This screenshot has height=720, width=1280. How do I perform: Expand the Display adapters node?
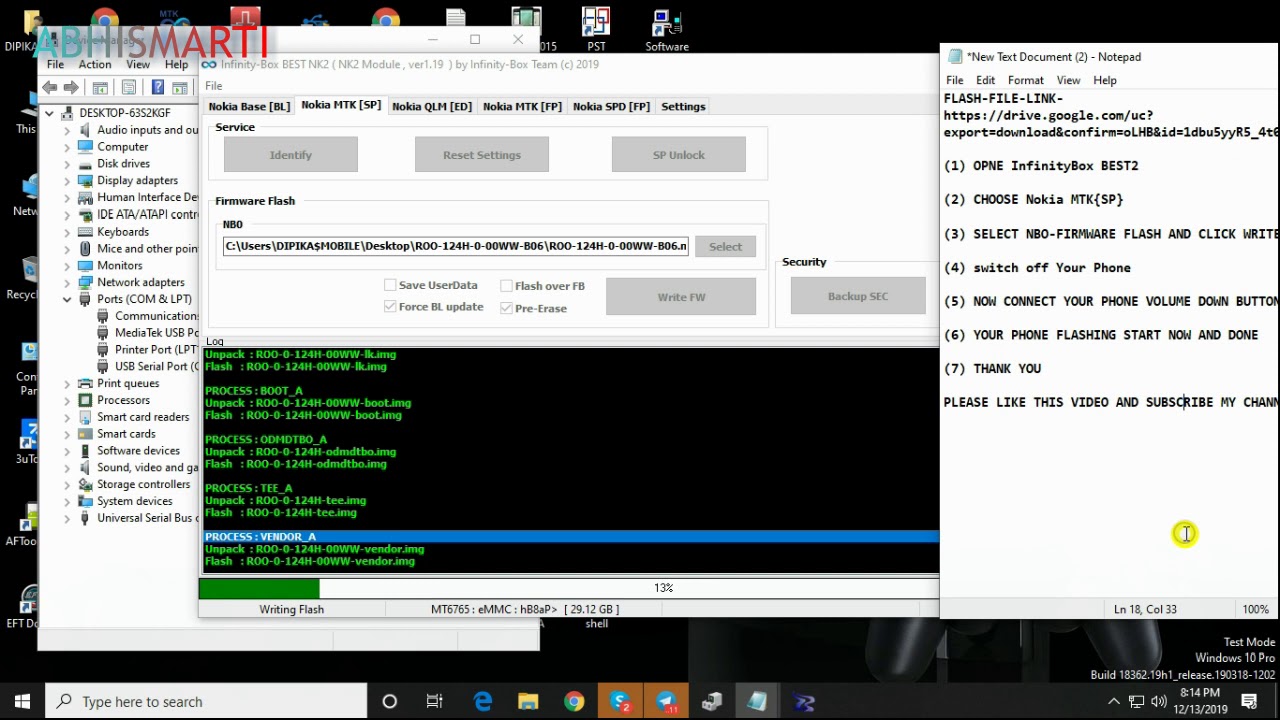pos(67,181)
